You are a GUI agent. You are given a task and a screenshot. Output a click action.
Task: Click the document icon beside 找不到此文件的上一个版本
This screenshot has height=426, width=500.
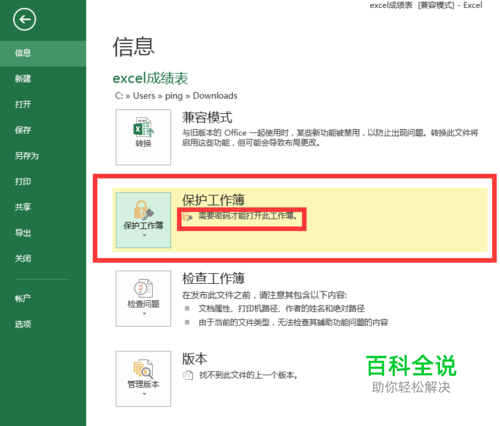(x=188, y=376)
